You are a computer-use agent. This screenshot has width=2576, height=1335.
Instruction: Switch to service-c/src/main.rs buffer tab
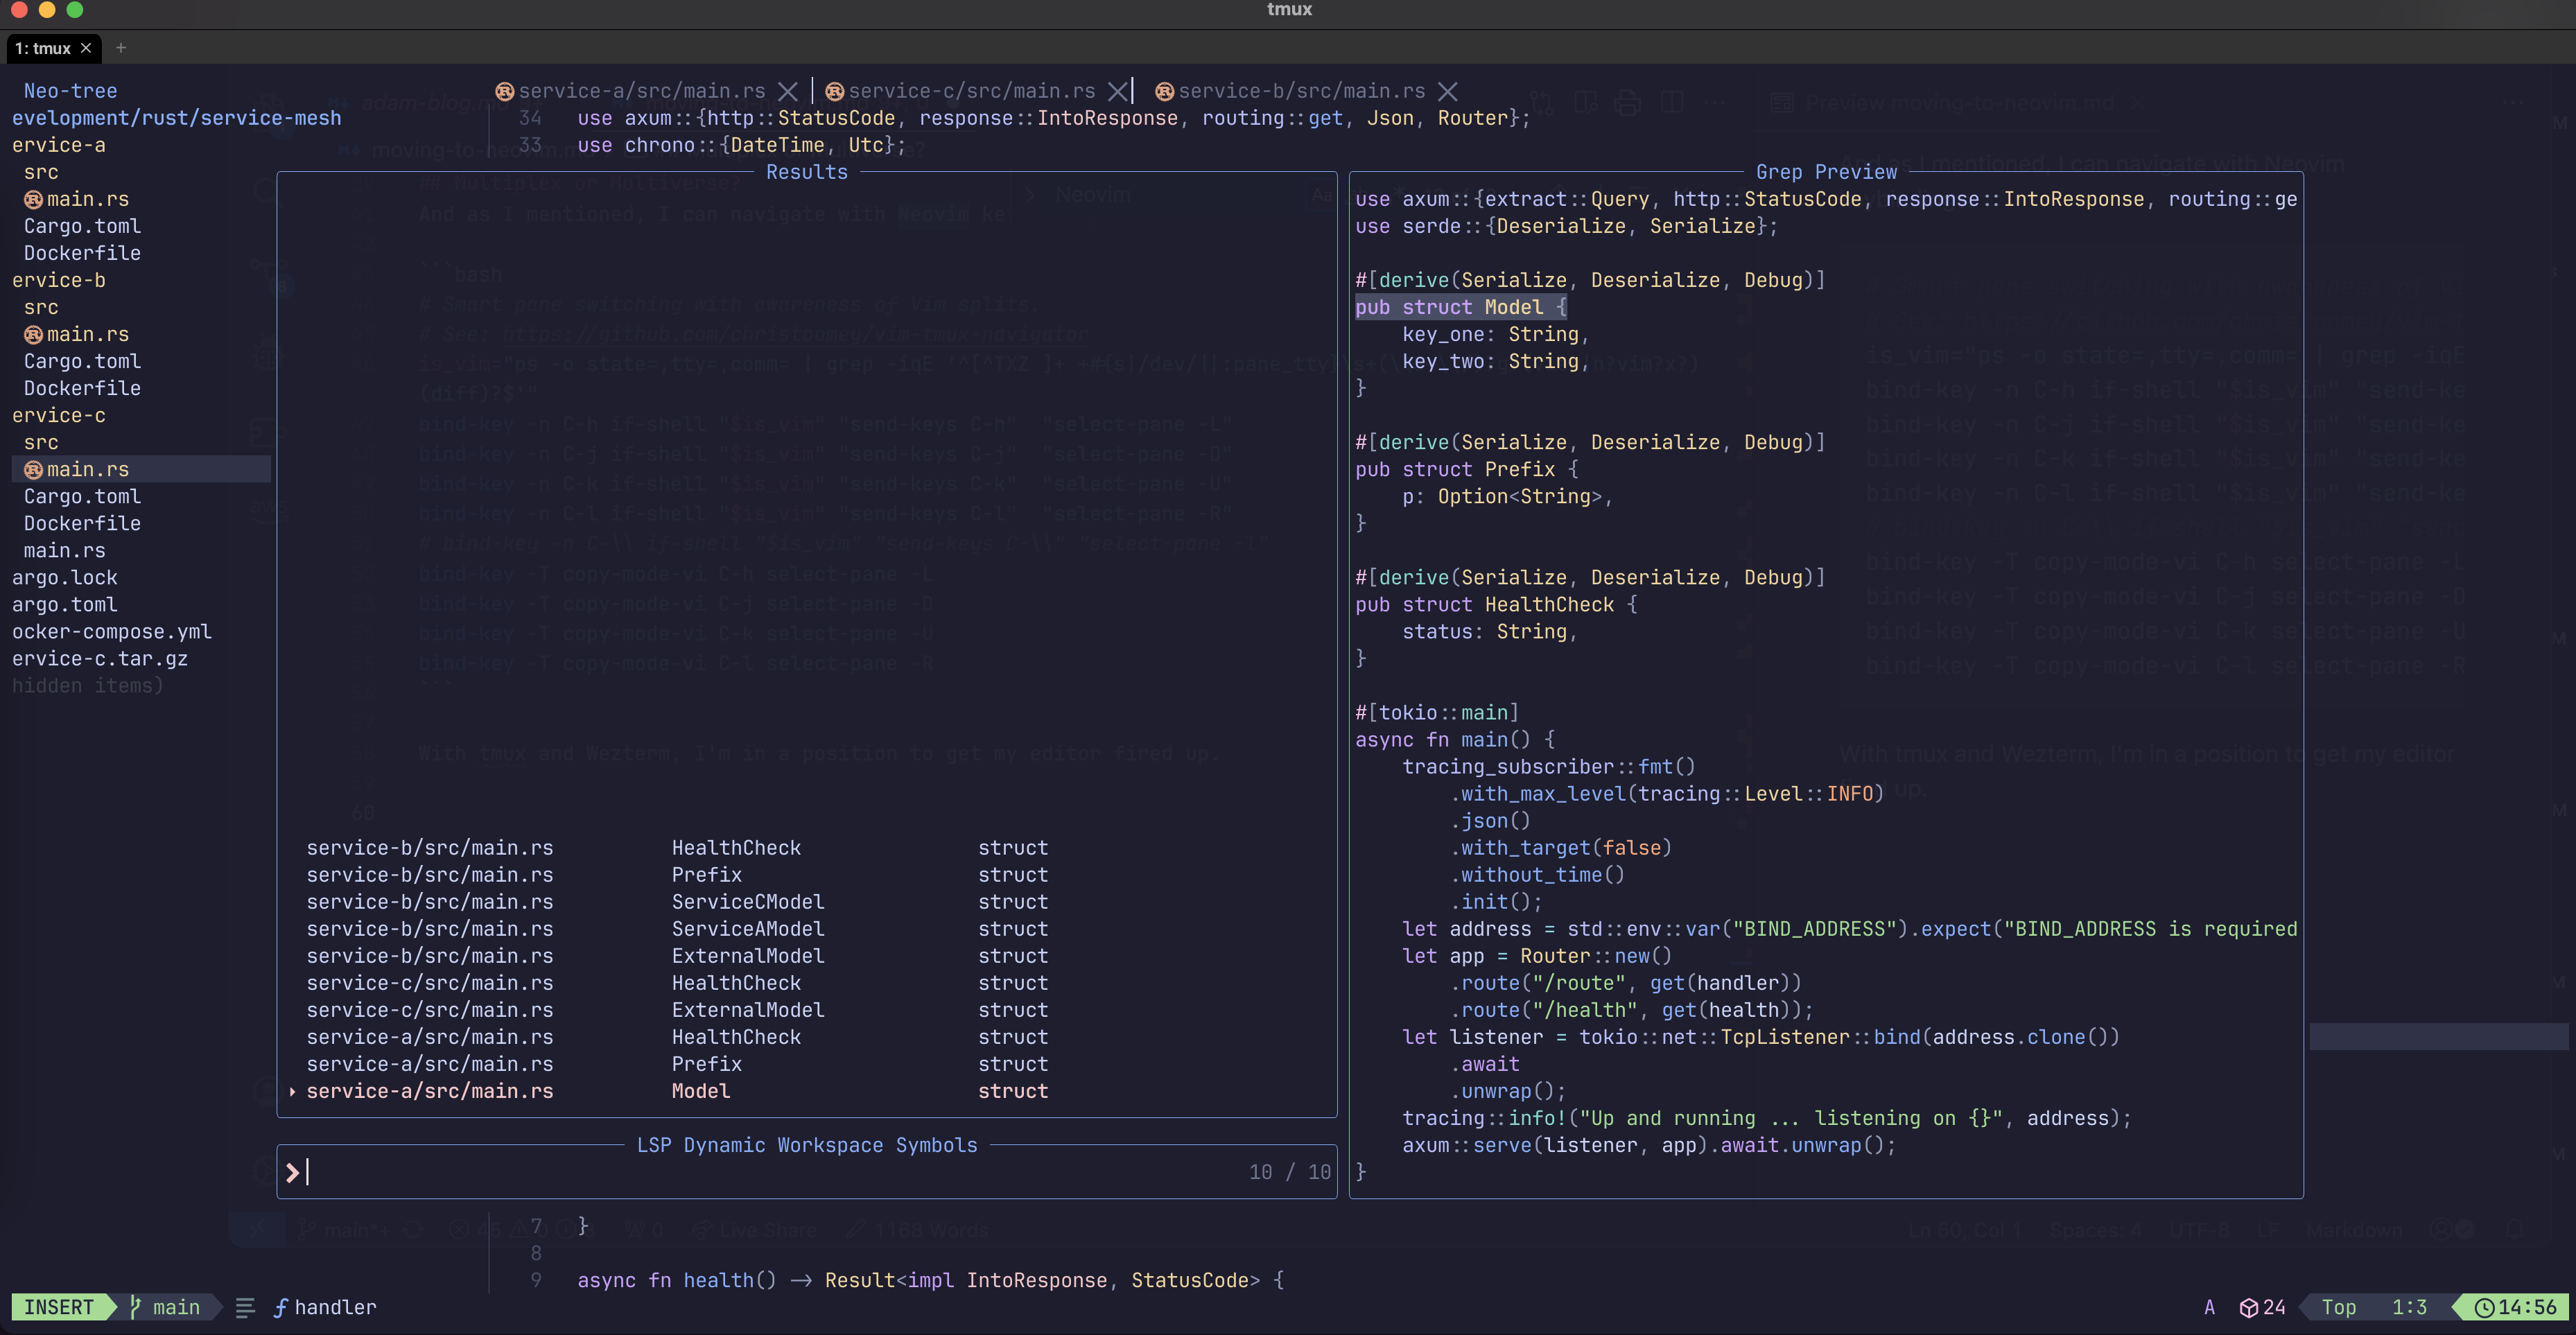(970, 91)
